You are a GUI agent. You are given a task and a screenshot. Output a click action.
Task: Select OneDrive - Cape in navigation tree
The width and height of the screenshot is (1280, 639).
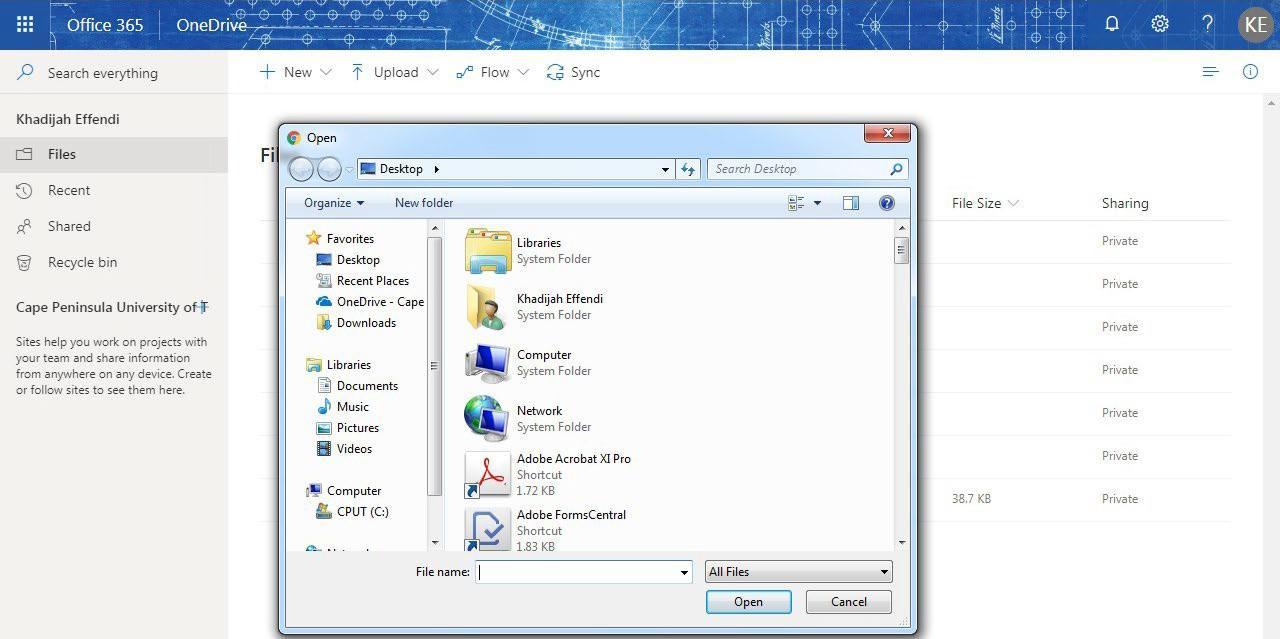(x=370, y=302)
